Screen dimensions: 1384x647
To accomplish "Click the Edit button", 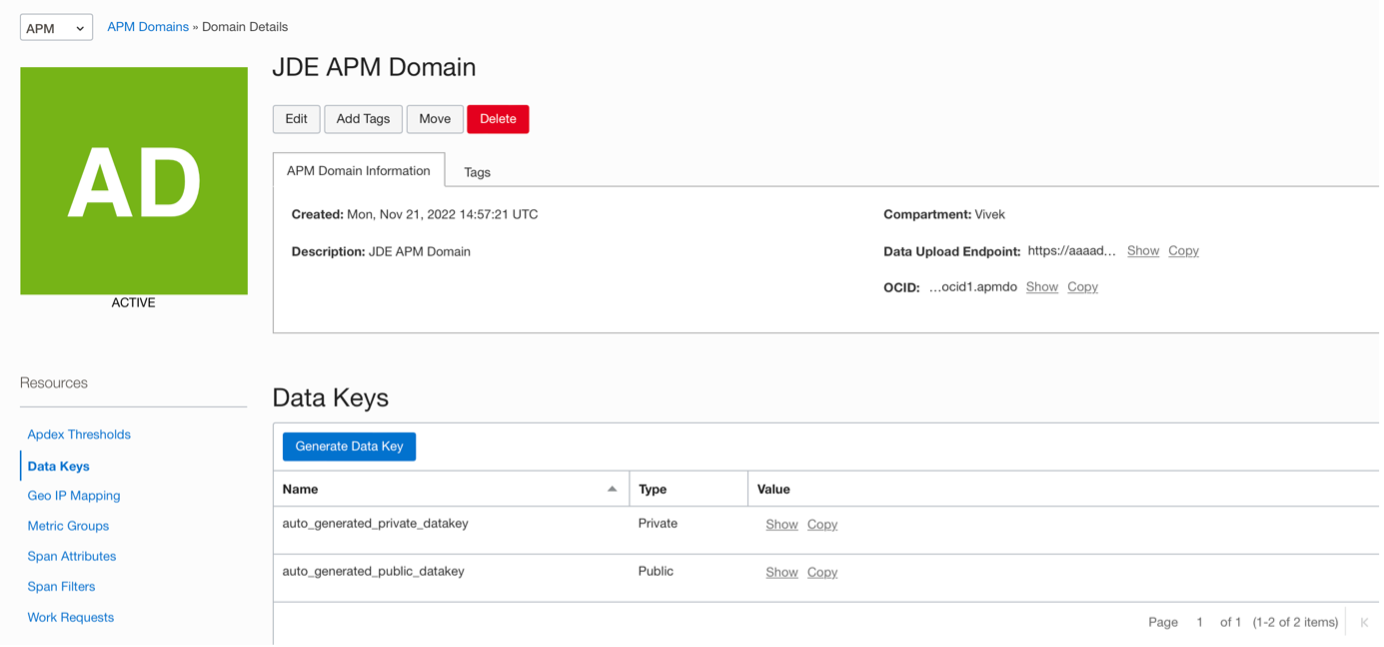I will tap(296, 119).
